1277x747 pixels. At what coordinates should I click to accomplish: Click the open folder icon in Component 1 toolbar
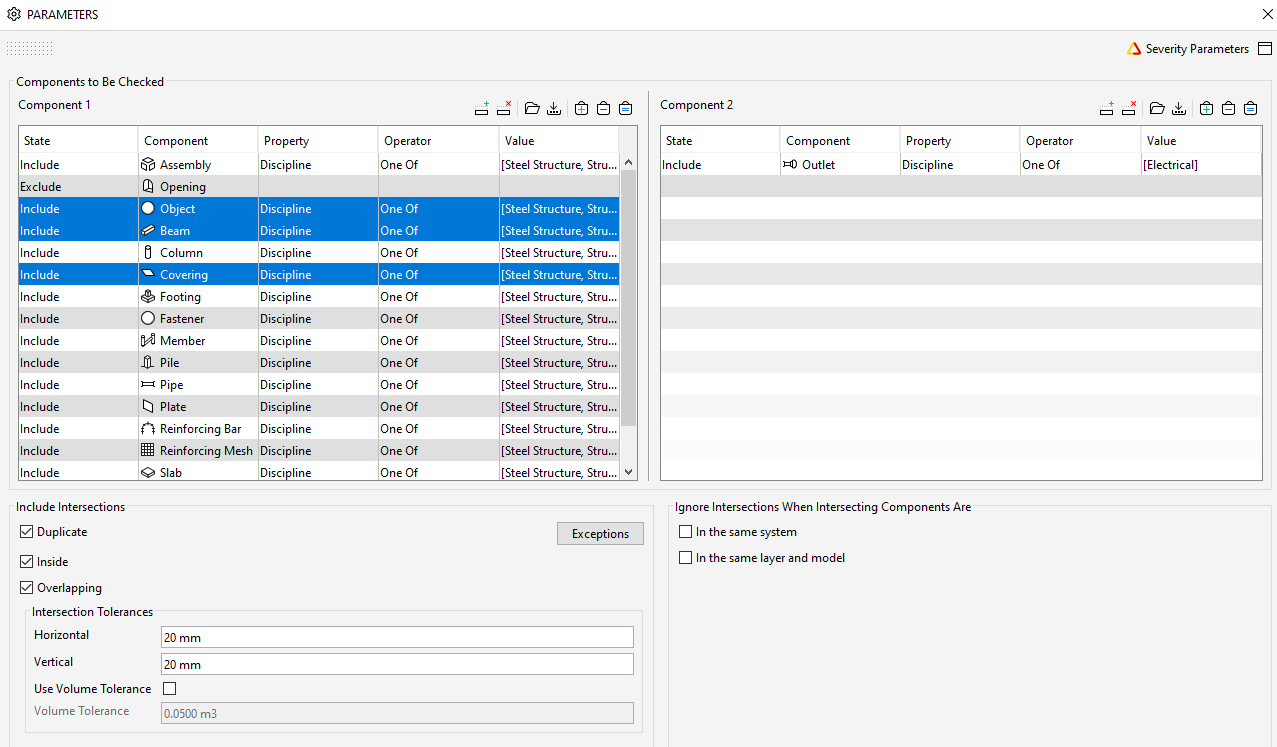coord(532,108)
